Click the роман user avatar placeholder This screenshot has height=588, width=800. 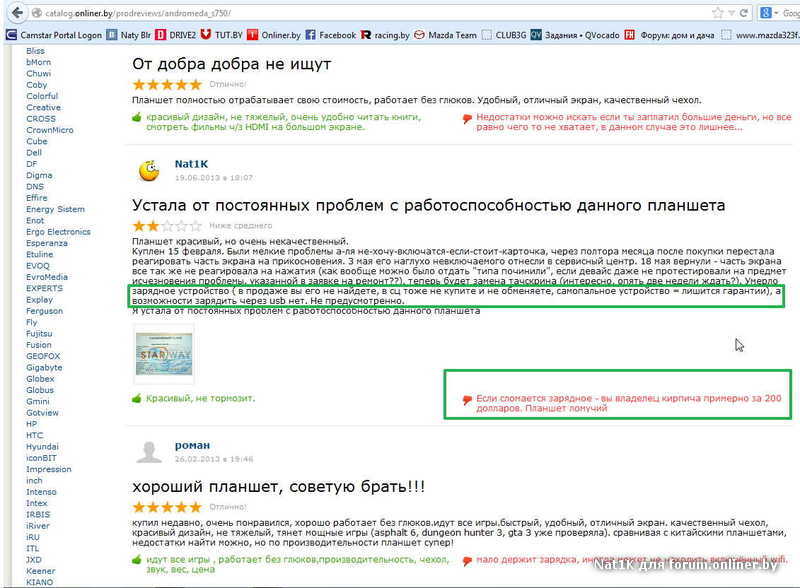(149, 452)
